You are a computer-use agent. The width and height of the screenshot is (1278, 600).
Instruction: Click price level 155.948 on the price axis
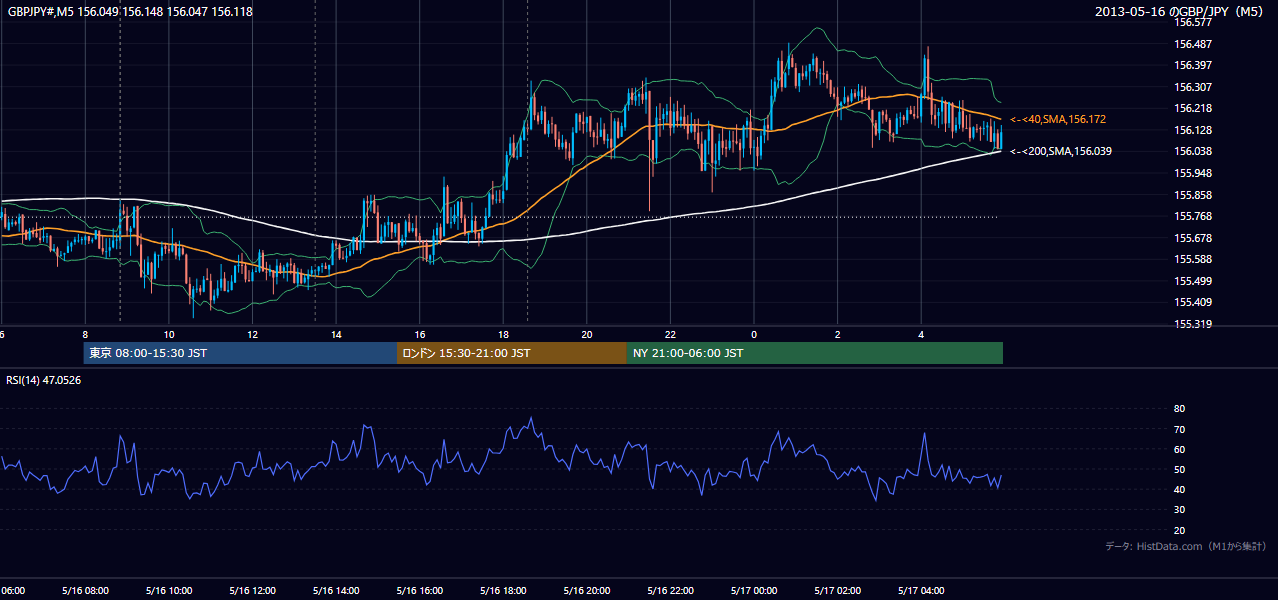tap(1193, 173)
